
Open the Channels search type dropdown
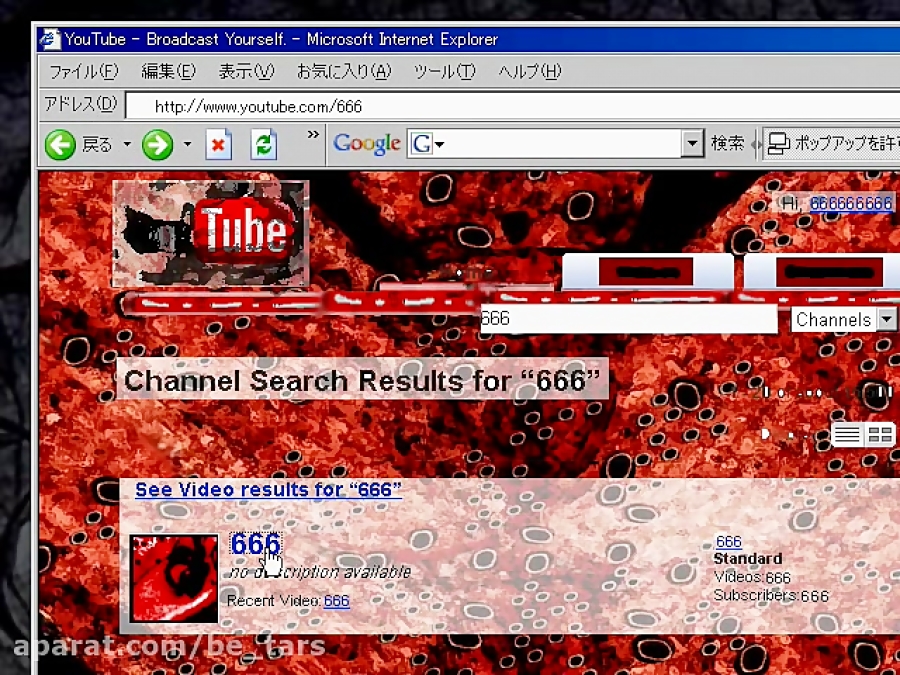coord(886,320)
